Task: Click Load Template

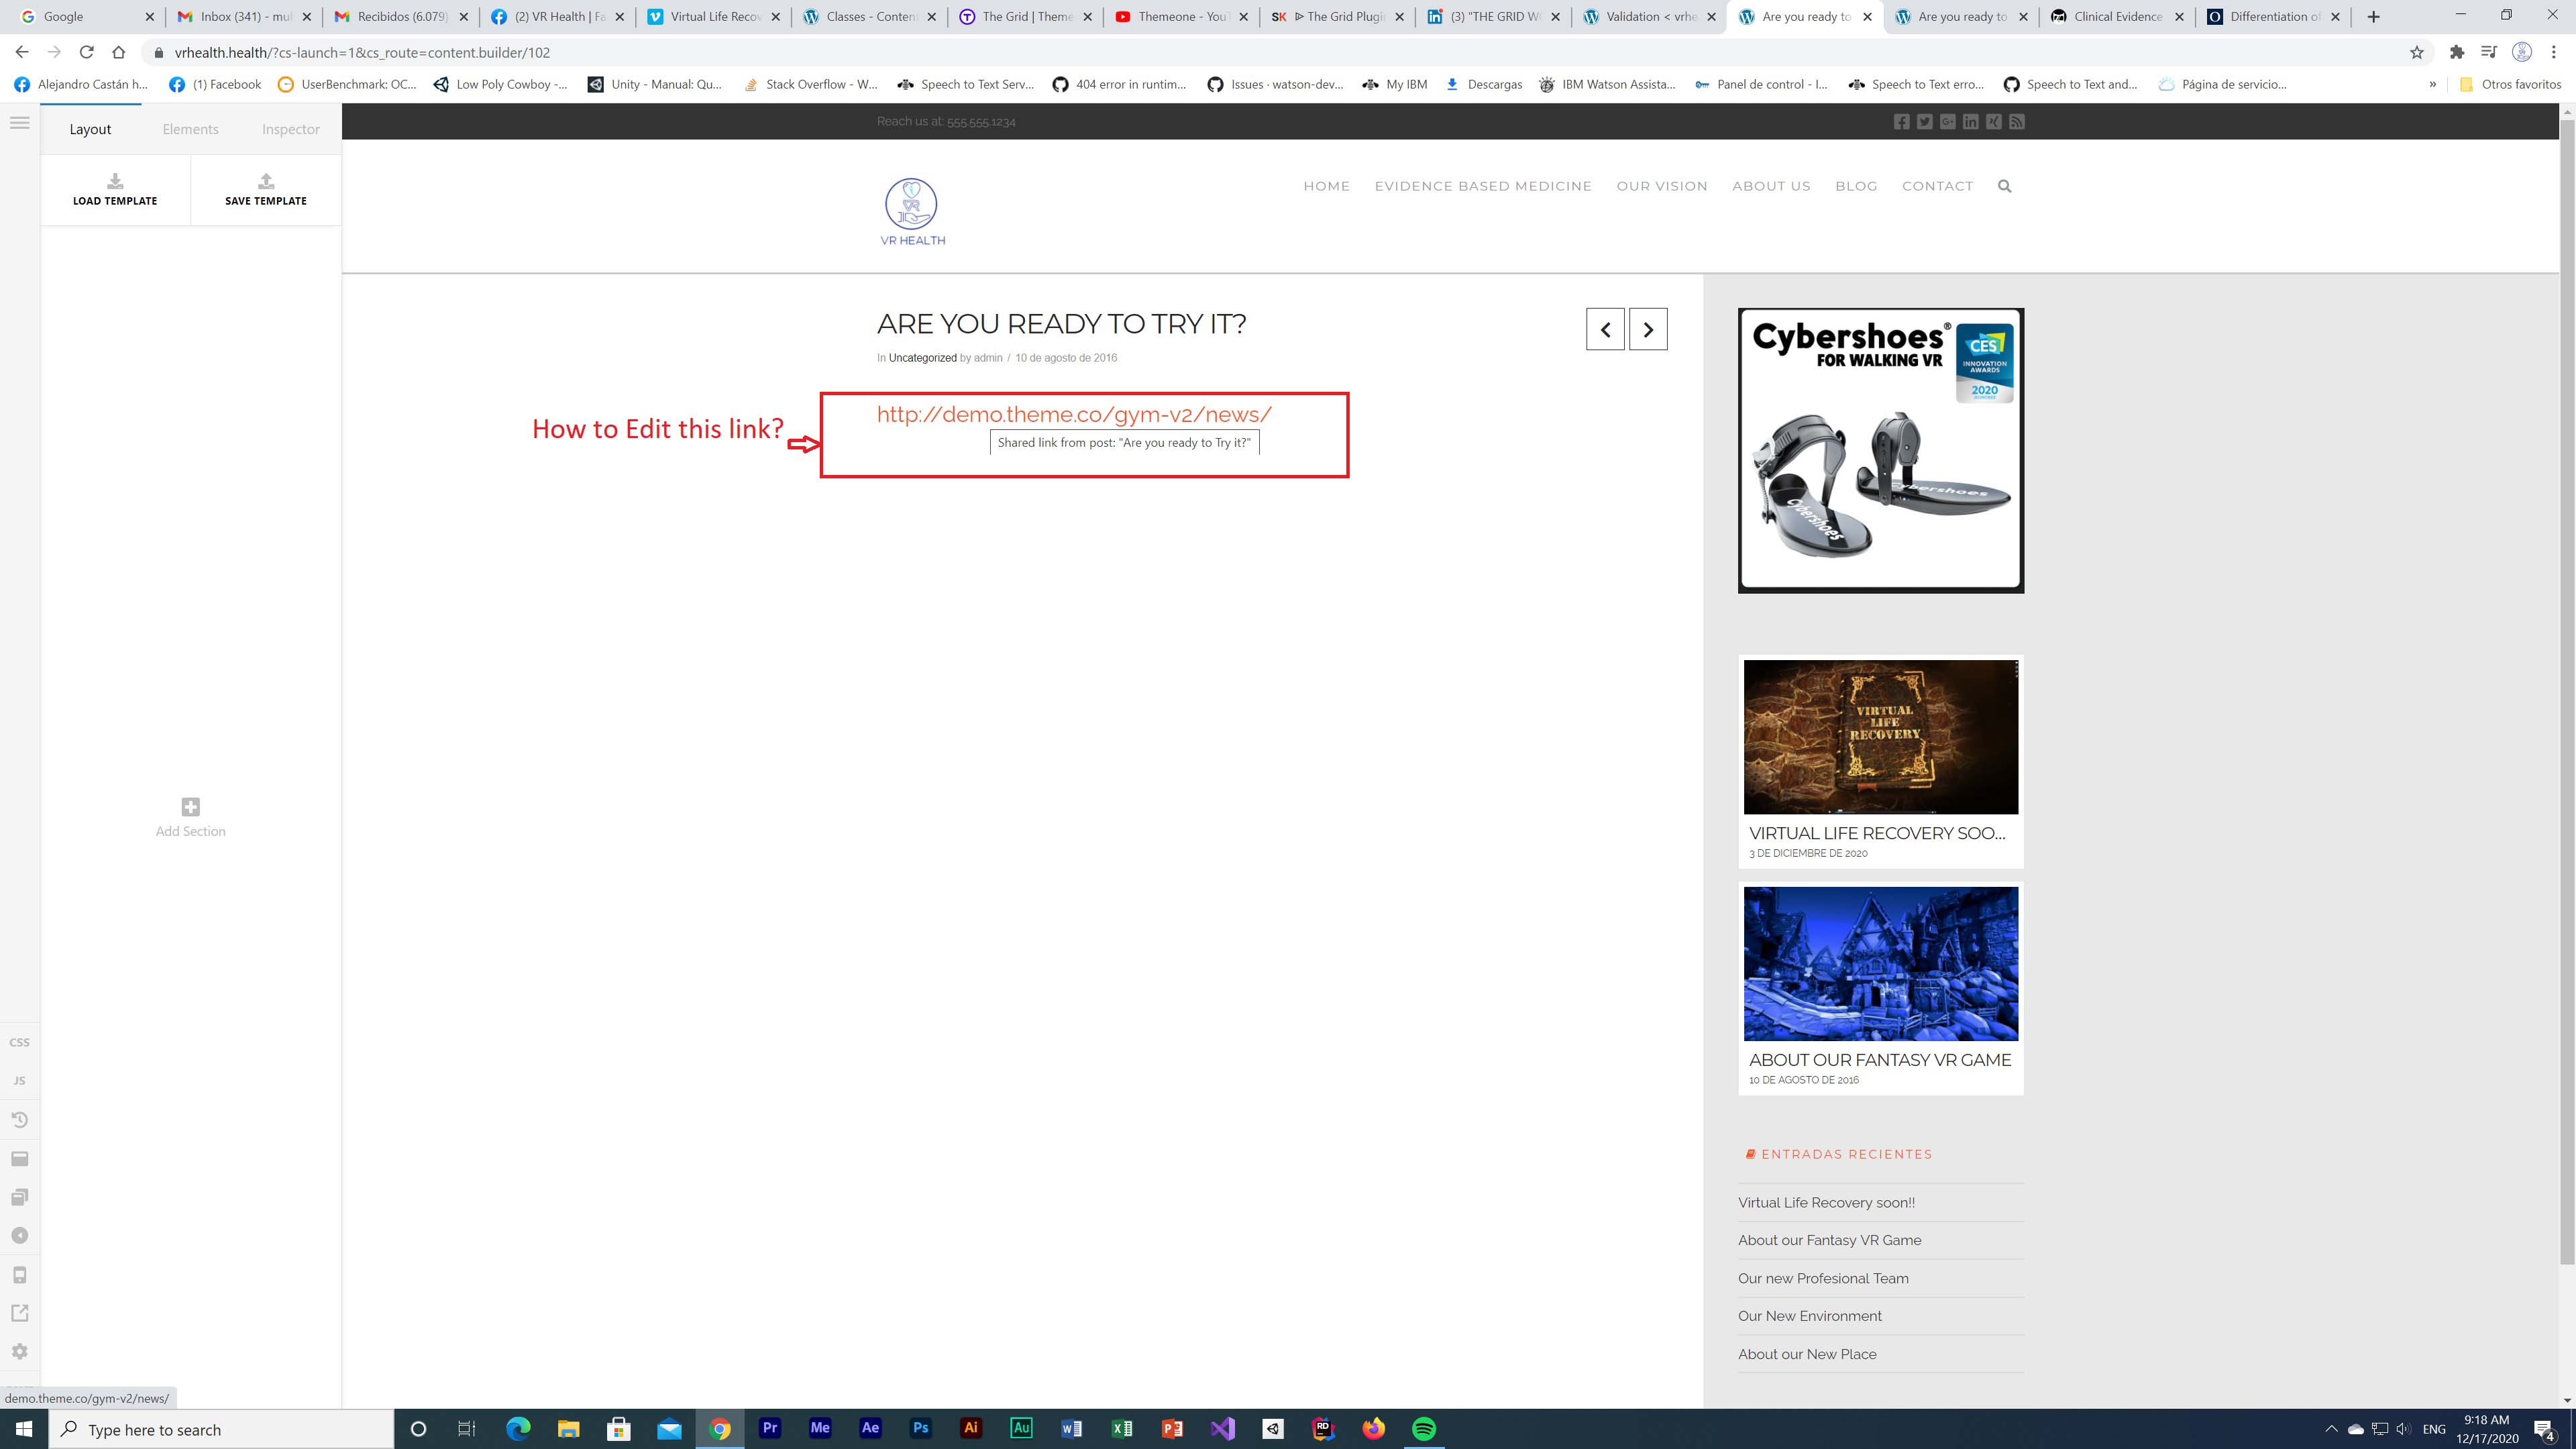Action: pos(115,189)
